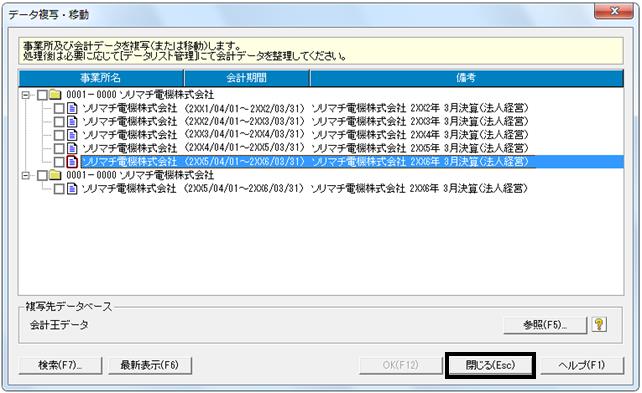
Task: Select row text for period 2XX2/04/01~2XX3/03/31
Action: pyautogui.click(x=305, y=122)
